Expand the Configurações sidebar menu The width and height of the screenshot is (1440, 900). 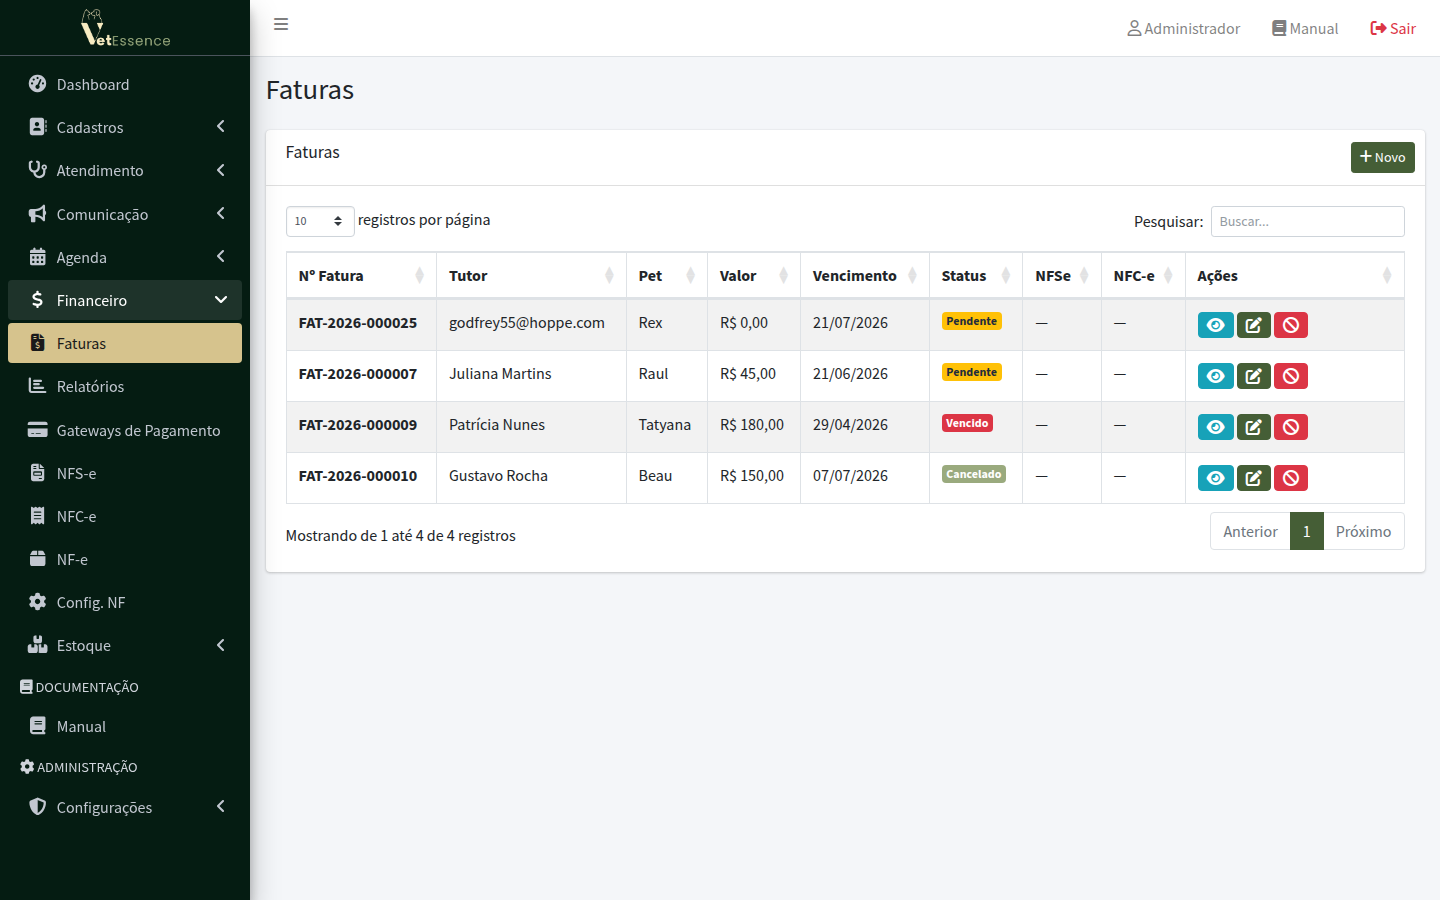coord(125,807)
